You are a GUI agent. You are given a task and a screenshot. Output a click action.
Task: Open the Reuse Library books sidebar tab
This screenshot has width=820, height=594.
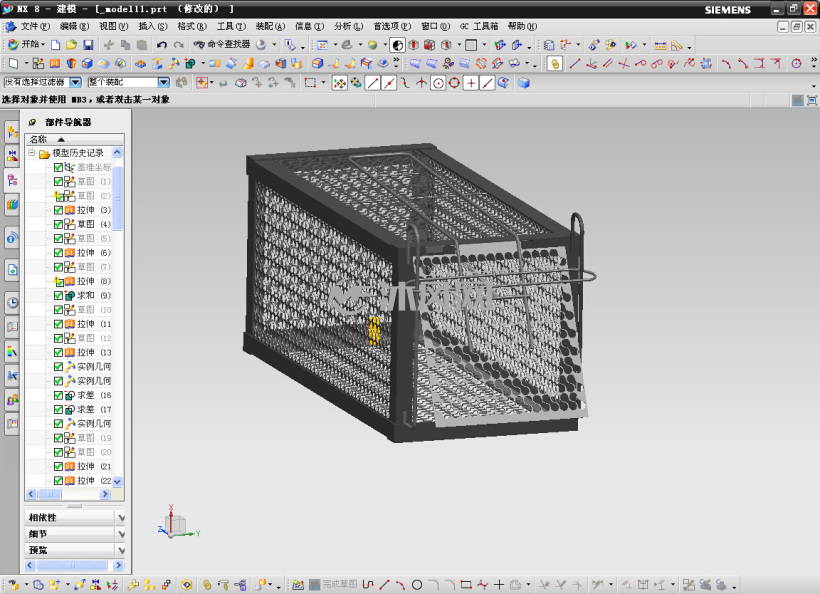(x=13, y=204)
